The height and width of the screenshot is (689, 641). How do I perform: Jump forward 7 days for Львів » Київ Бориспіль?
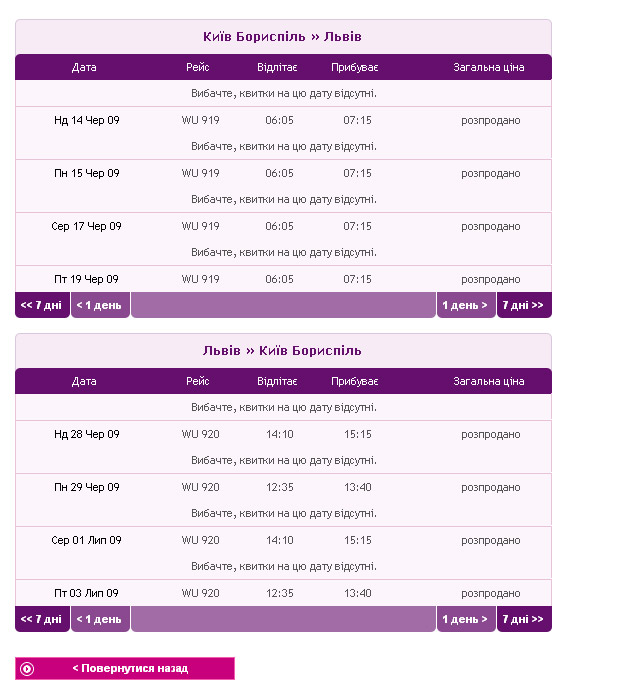pyautogui.click(x=523, y=619)
